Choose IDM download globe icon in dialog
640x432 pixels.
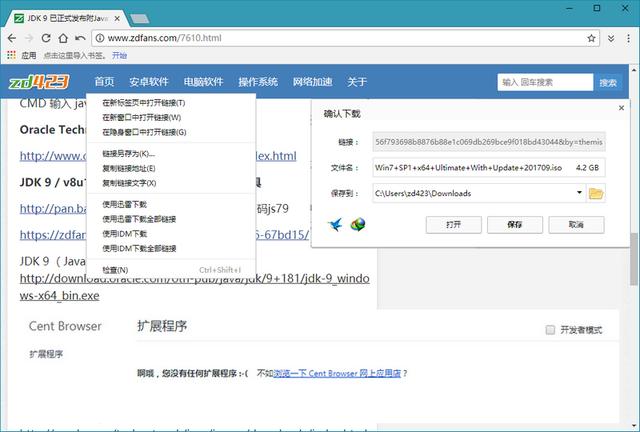point(358,224)
